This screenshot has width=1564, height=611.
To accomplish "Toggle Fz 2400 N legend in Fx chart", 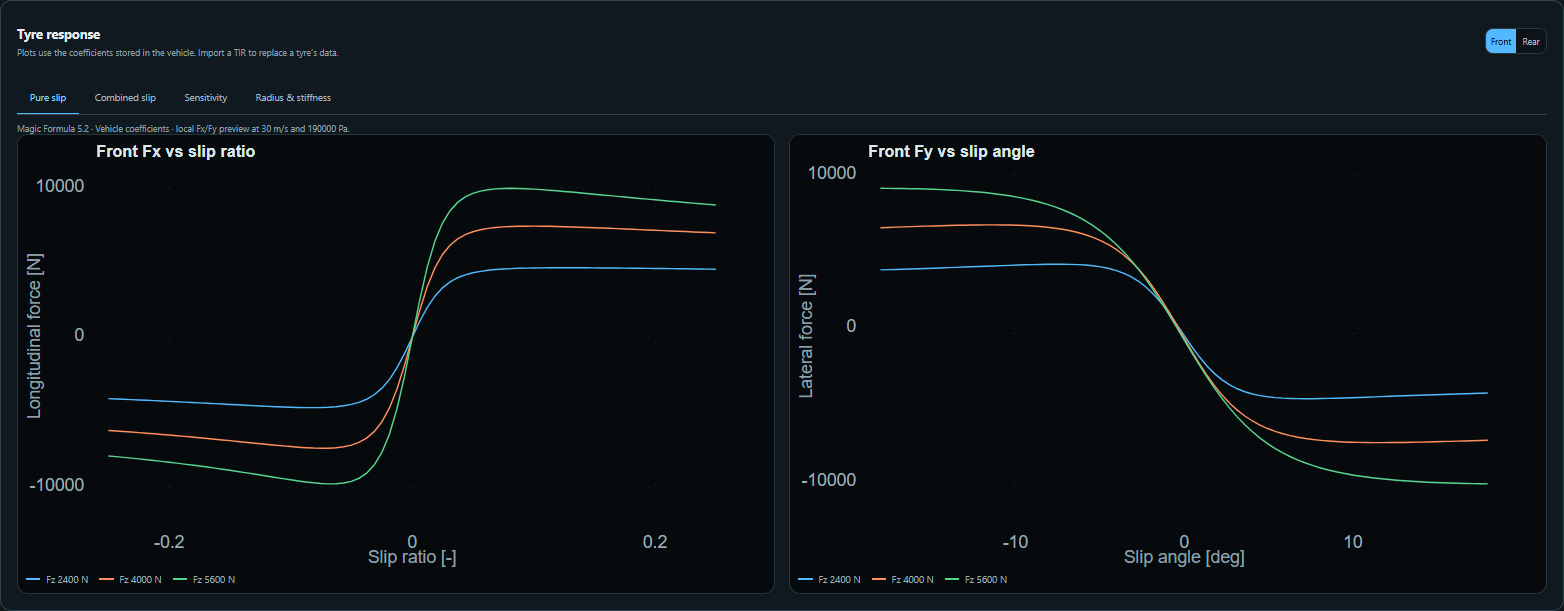I will (58, 580).
